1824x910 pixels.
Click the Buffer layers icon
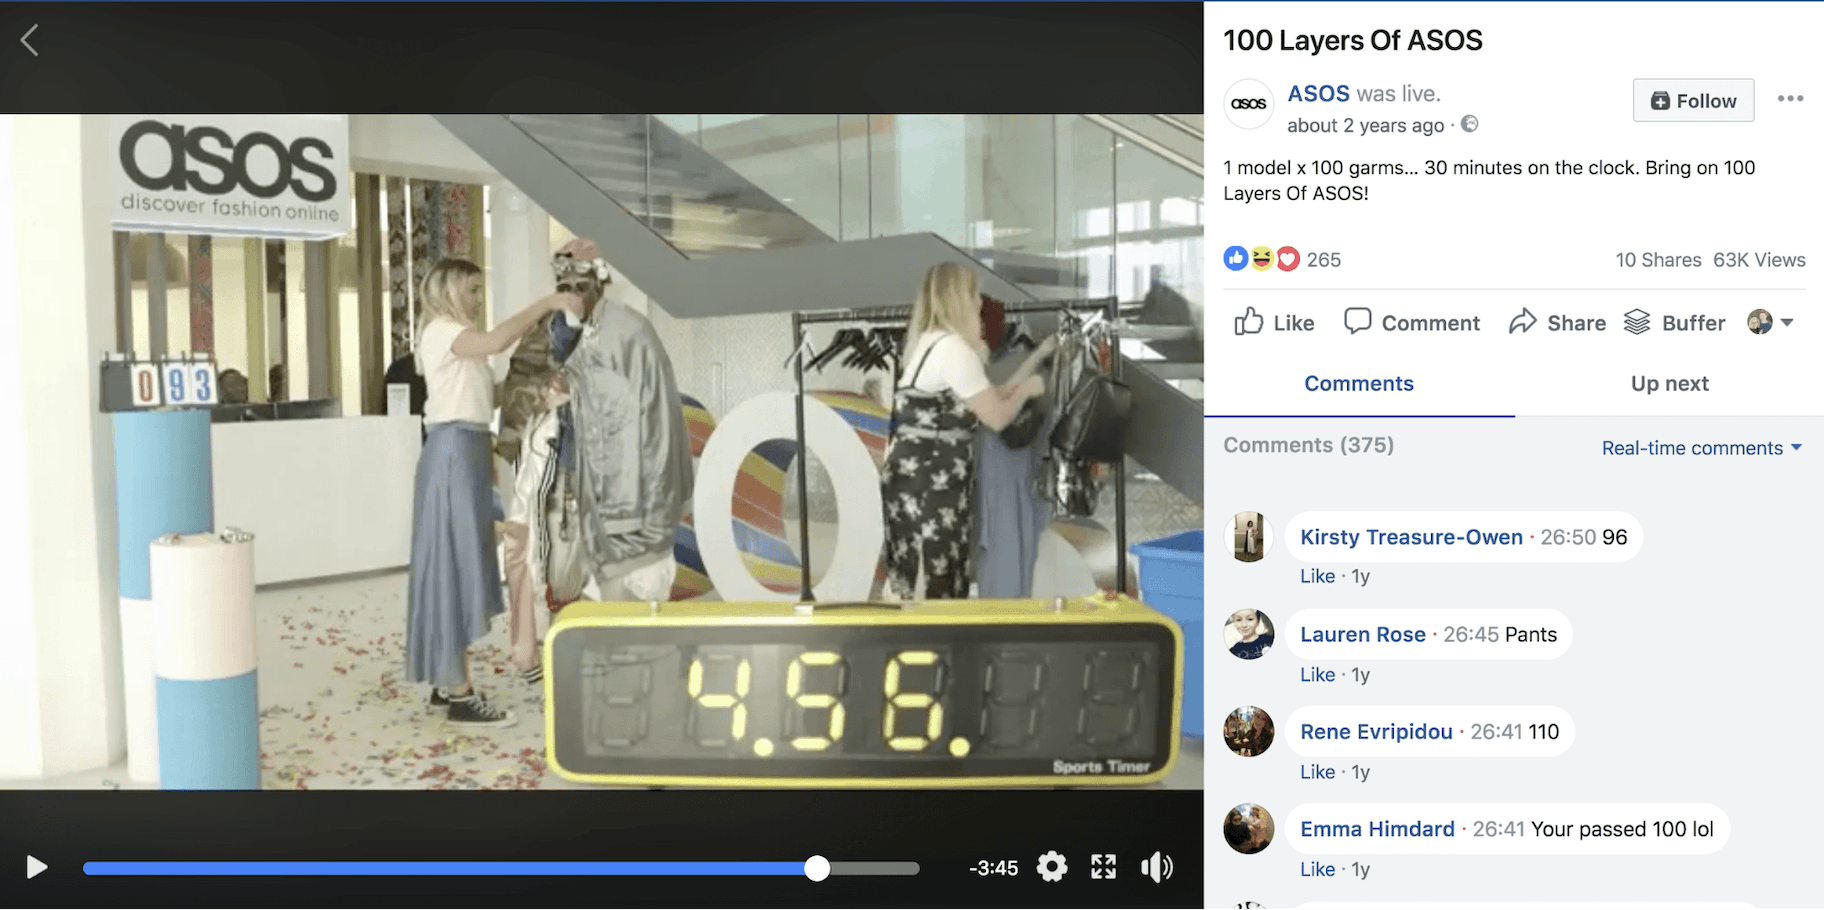pos(1637,322)
